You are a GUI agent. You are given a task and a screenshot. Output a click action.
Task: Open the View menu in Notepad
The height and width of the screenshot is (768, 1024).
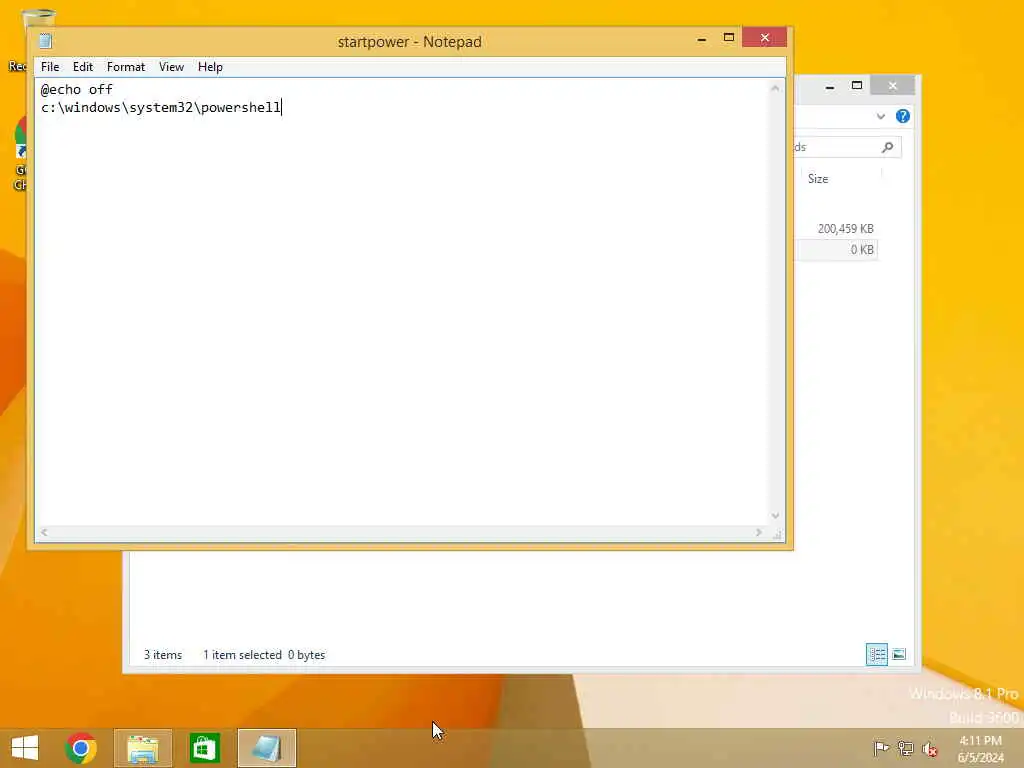(171, 67)
